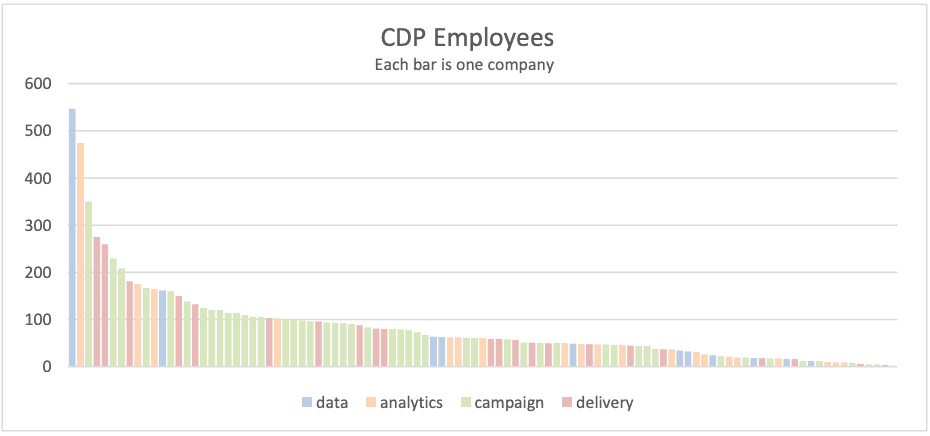The width and height of the screenshot is (930, 436).
Task: Select the tallest blue bar
Action: click(x=72, y=238)
